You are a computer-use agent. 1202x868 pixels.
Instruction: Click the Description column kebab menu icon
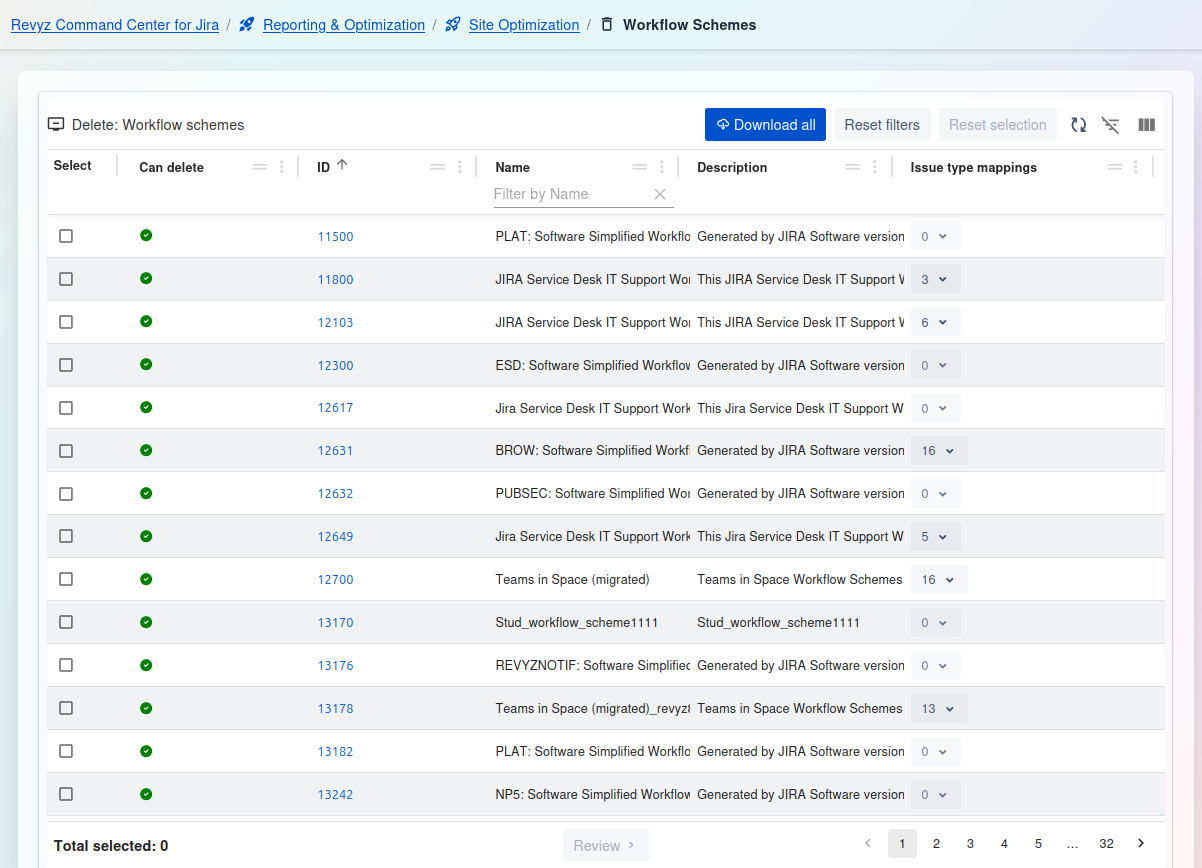(x=875, y=167)
